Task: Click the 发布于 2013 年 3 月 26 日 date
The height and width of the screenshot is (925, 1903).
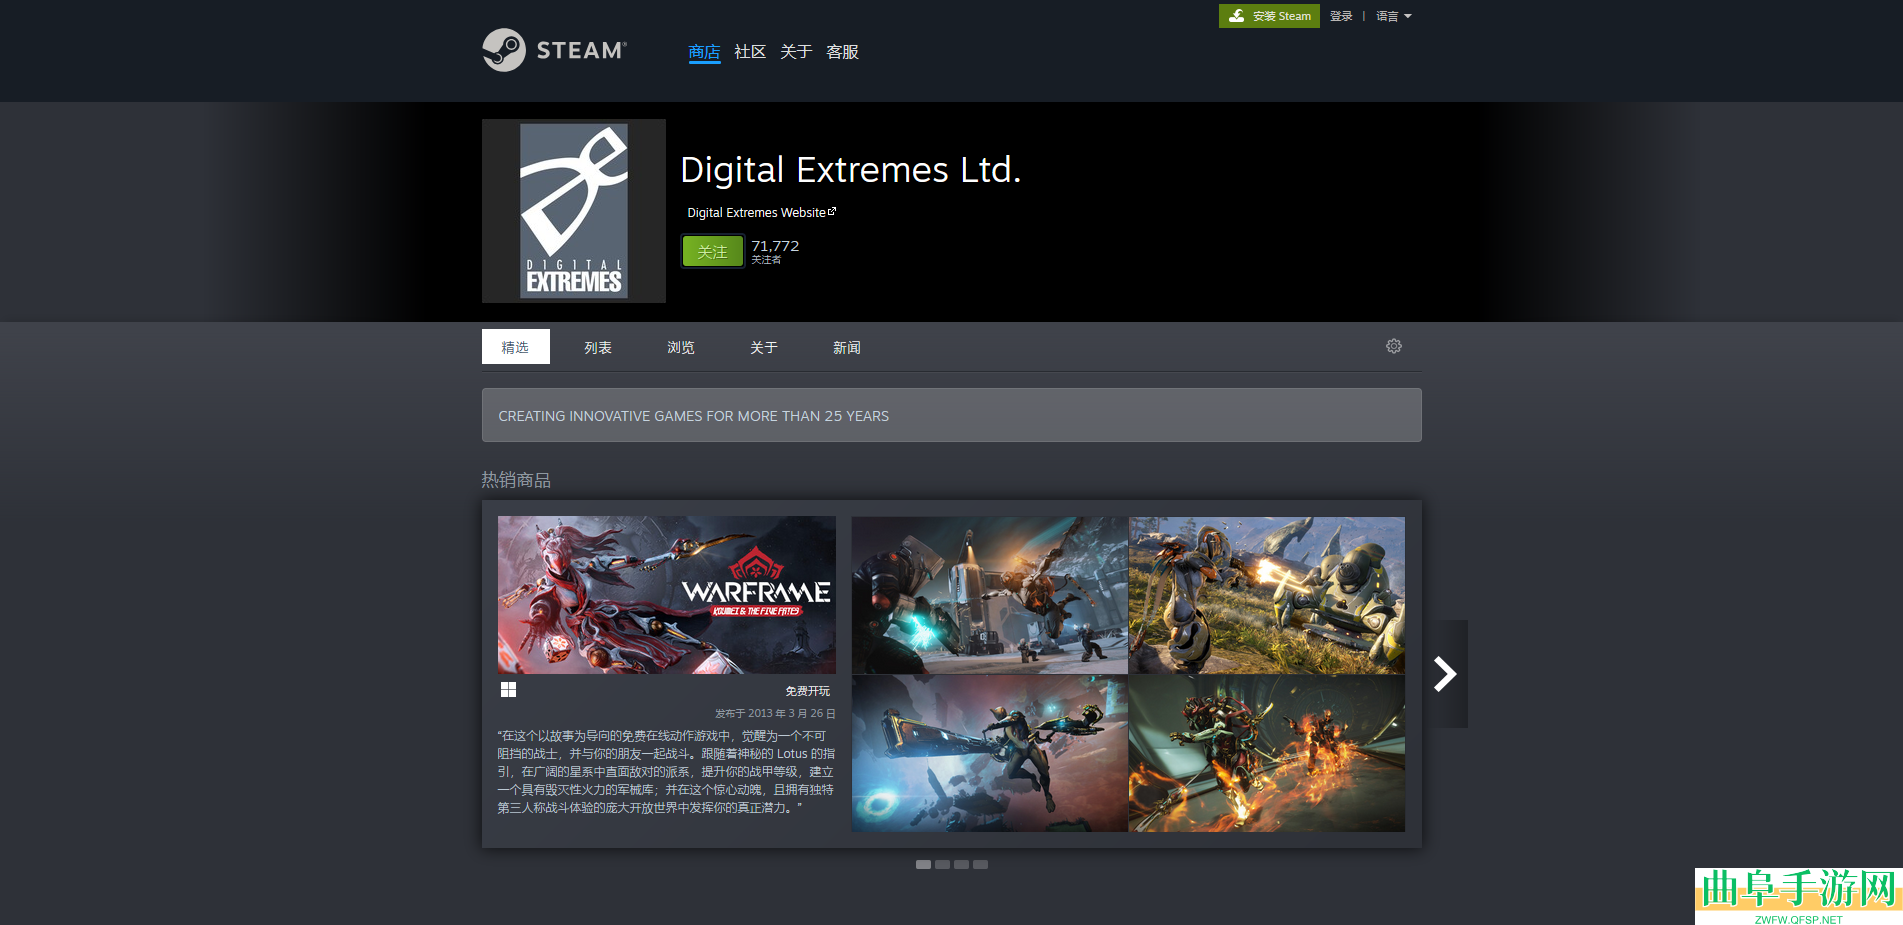Action: tap(775, 714)
